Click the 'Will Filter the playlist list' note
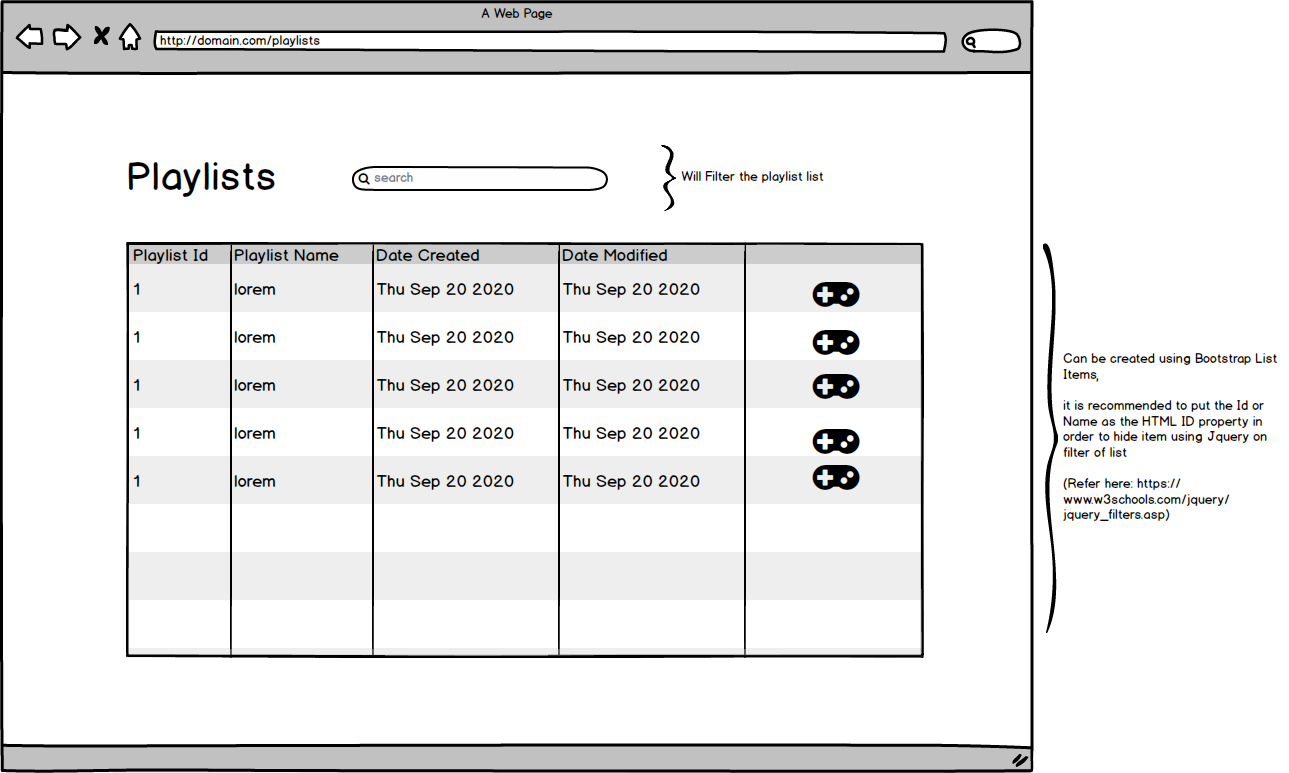This screenshot has width=1289, height=773. point(752,176)
